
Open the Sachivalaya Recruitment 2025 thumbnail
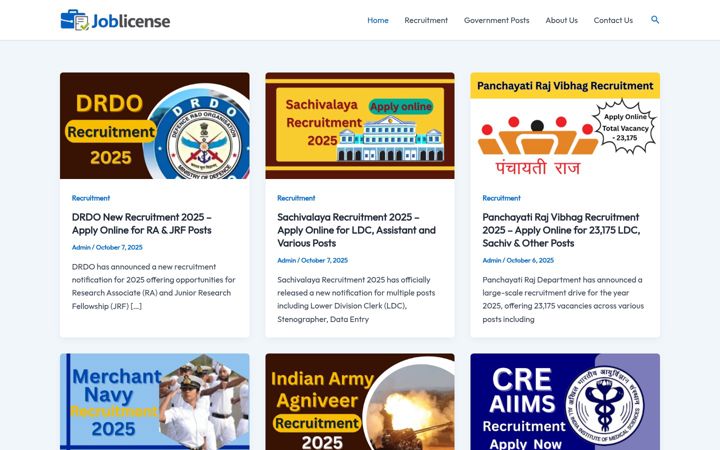[360, 125]
